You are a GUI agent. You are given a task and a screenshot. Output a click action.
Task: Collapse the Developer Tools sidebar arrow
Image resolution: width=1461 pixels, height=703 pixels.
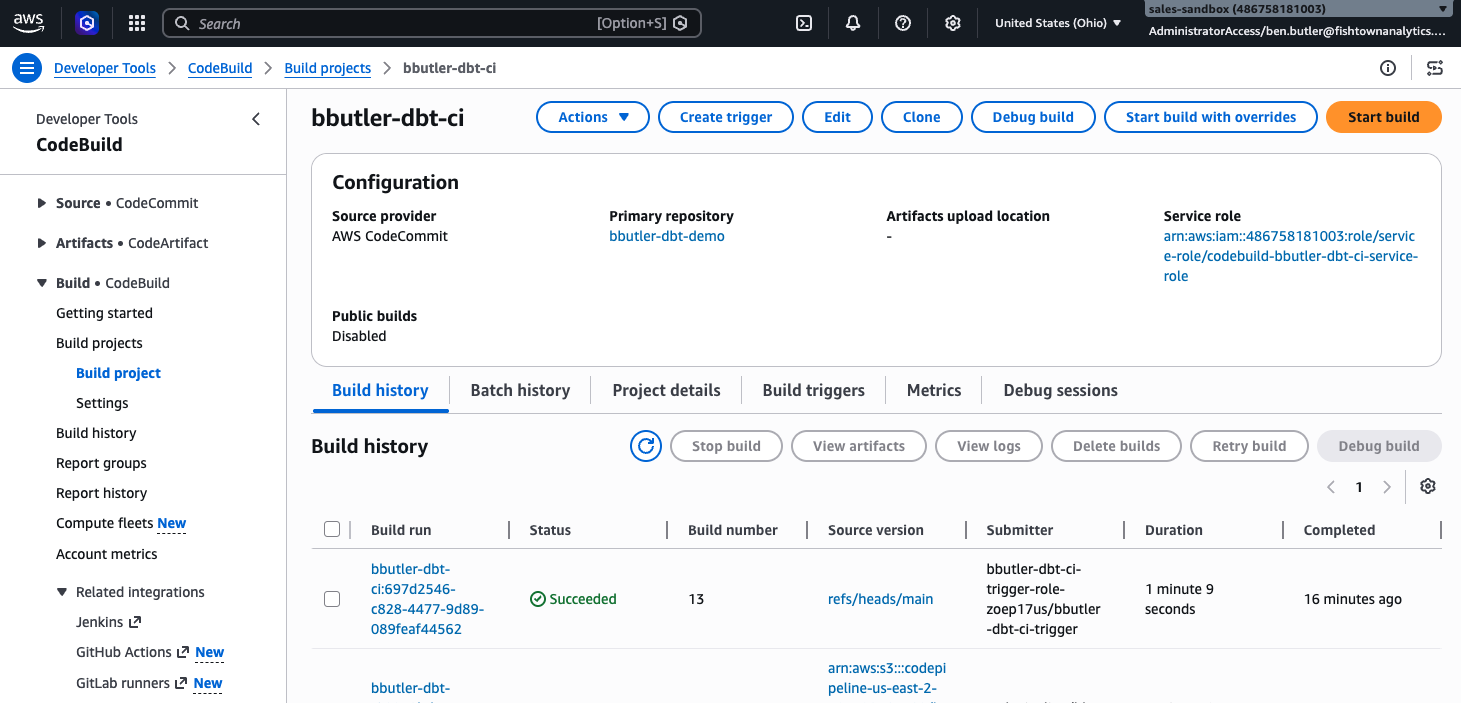256,119
